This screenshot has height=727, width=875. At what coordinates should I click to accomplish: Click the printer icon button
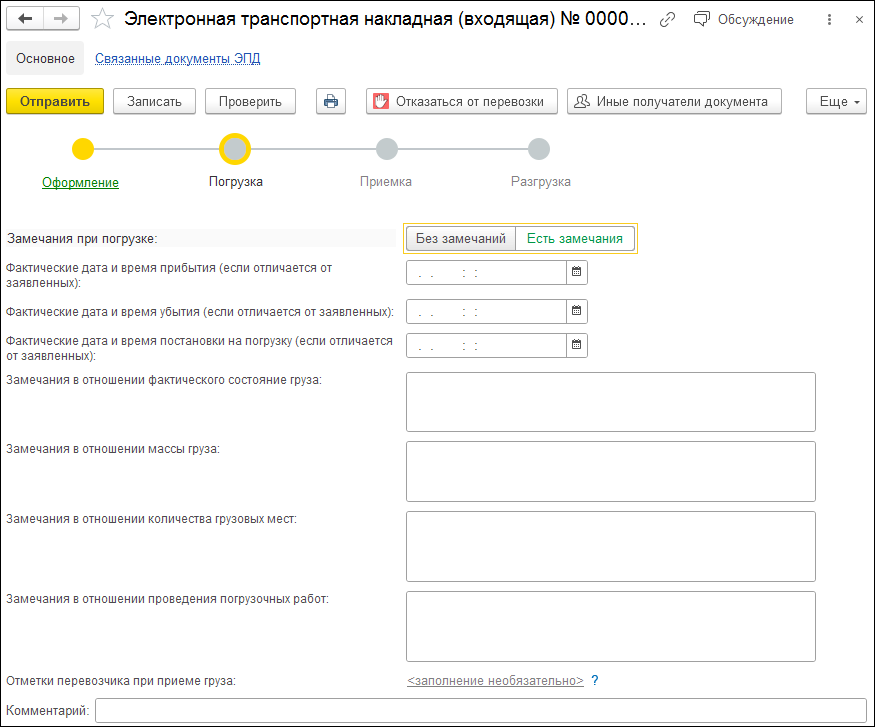[331, 101]
